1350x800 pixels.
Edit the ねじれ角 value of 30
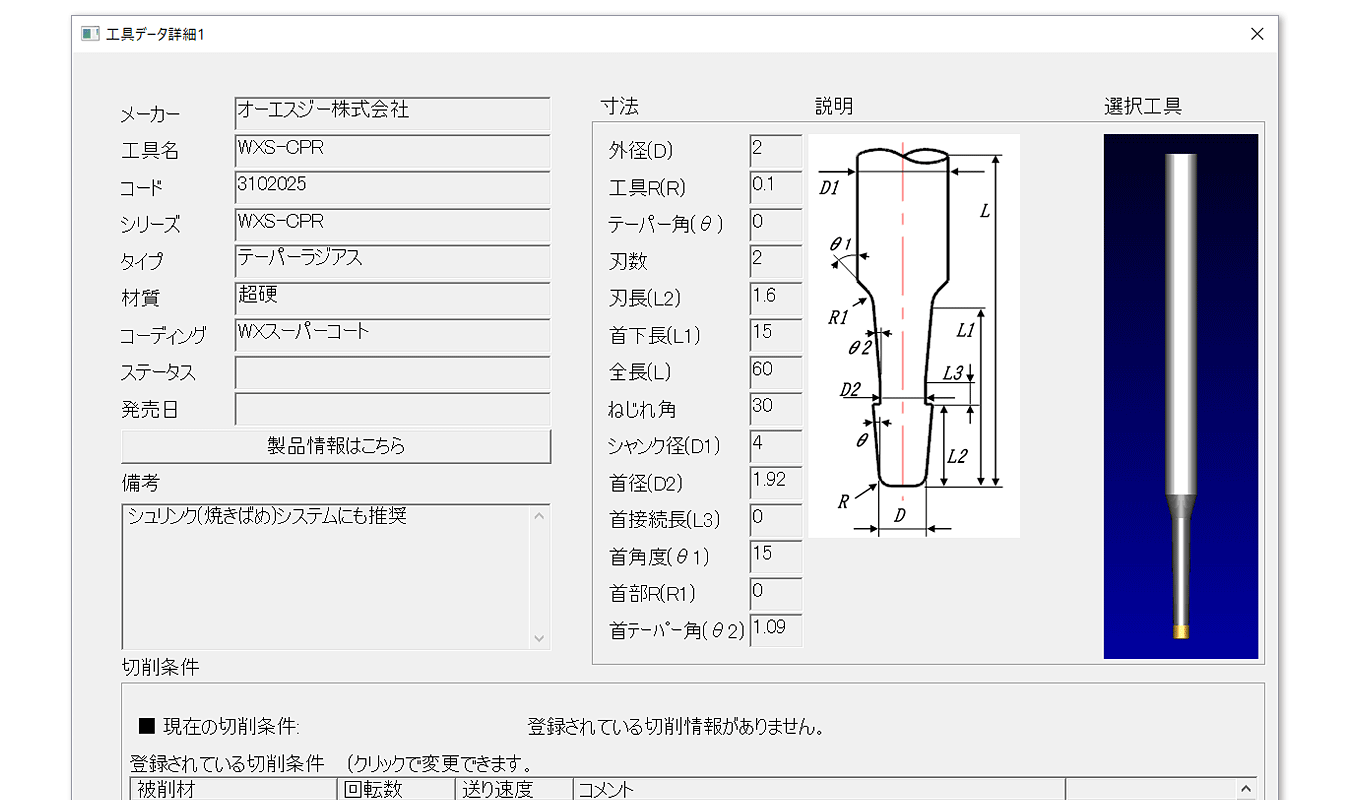click(x=776, y=408)
